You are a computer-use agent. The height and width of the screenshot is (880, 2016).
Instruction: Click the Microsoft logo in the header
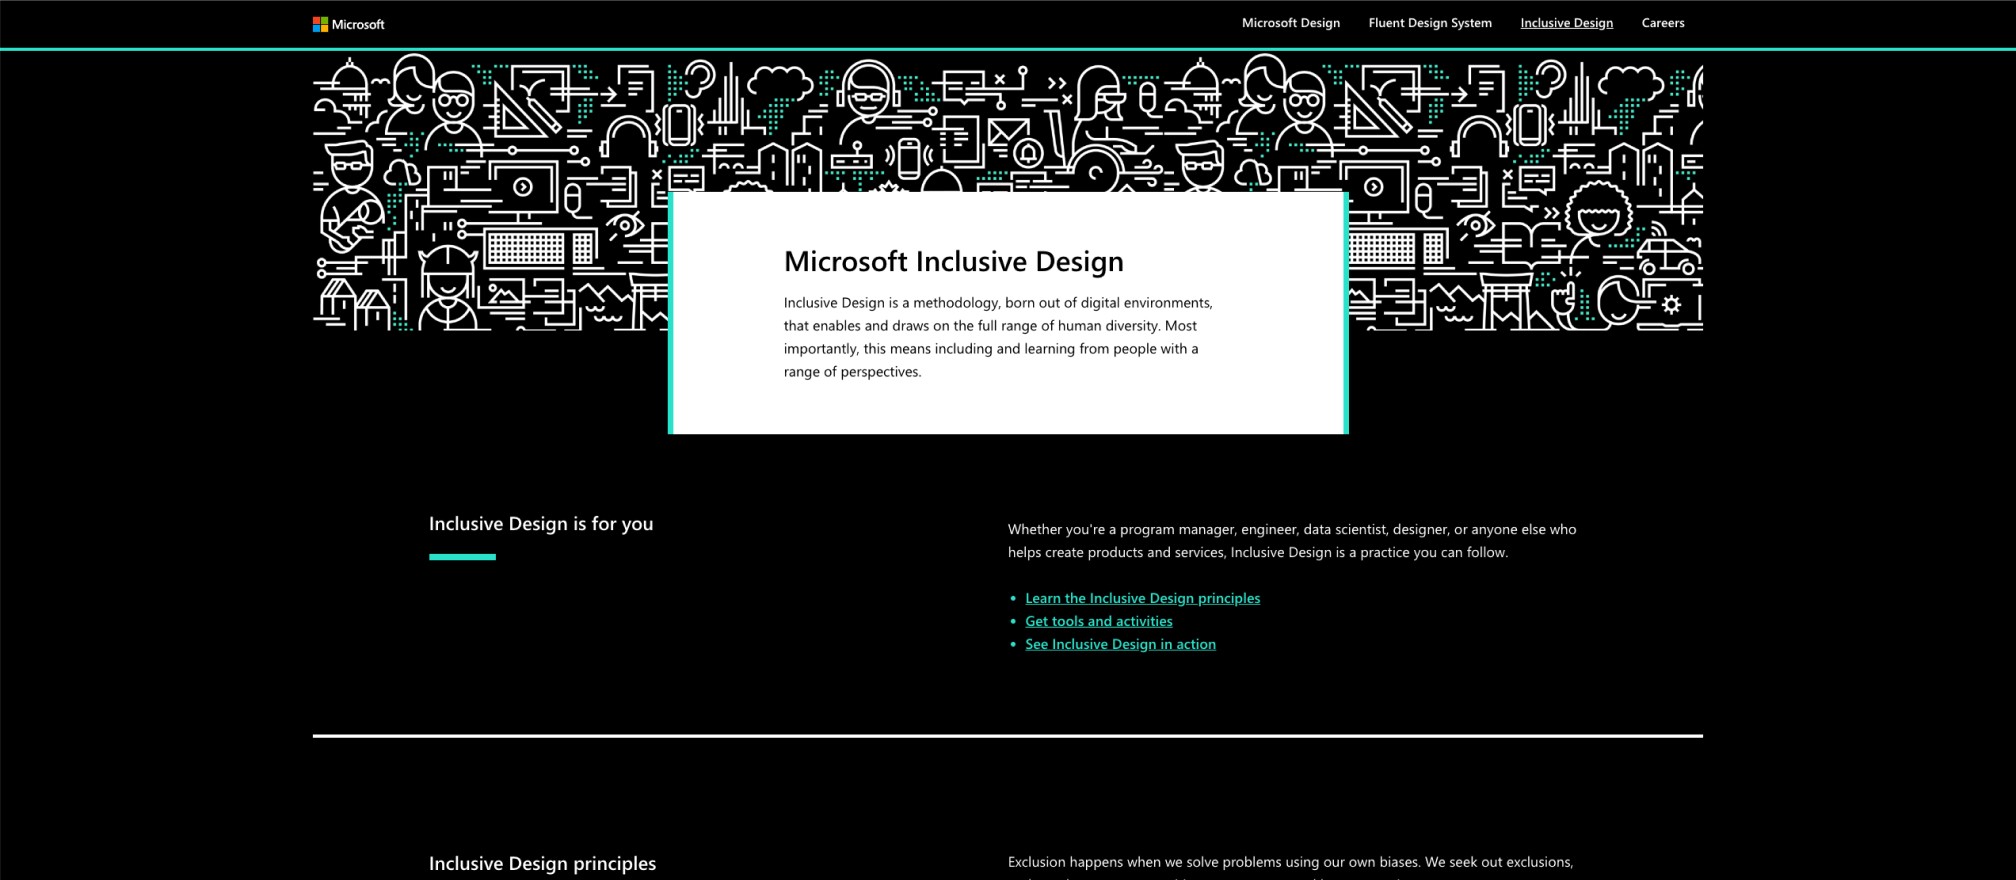click(348, 24)
